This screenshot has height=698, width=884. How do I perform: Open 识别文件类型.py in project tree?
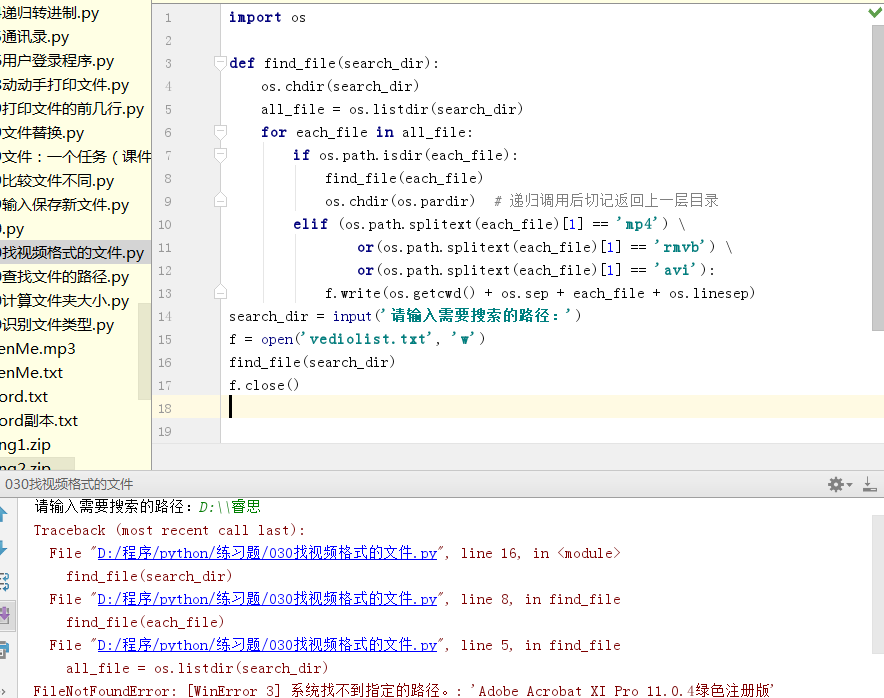(x=57, y=325)
